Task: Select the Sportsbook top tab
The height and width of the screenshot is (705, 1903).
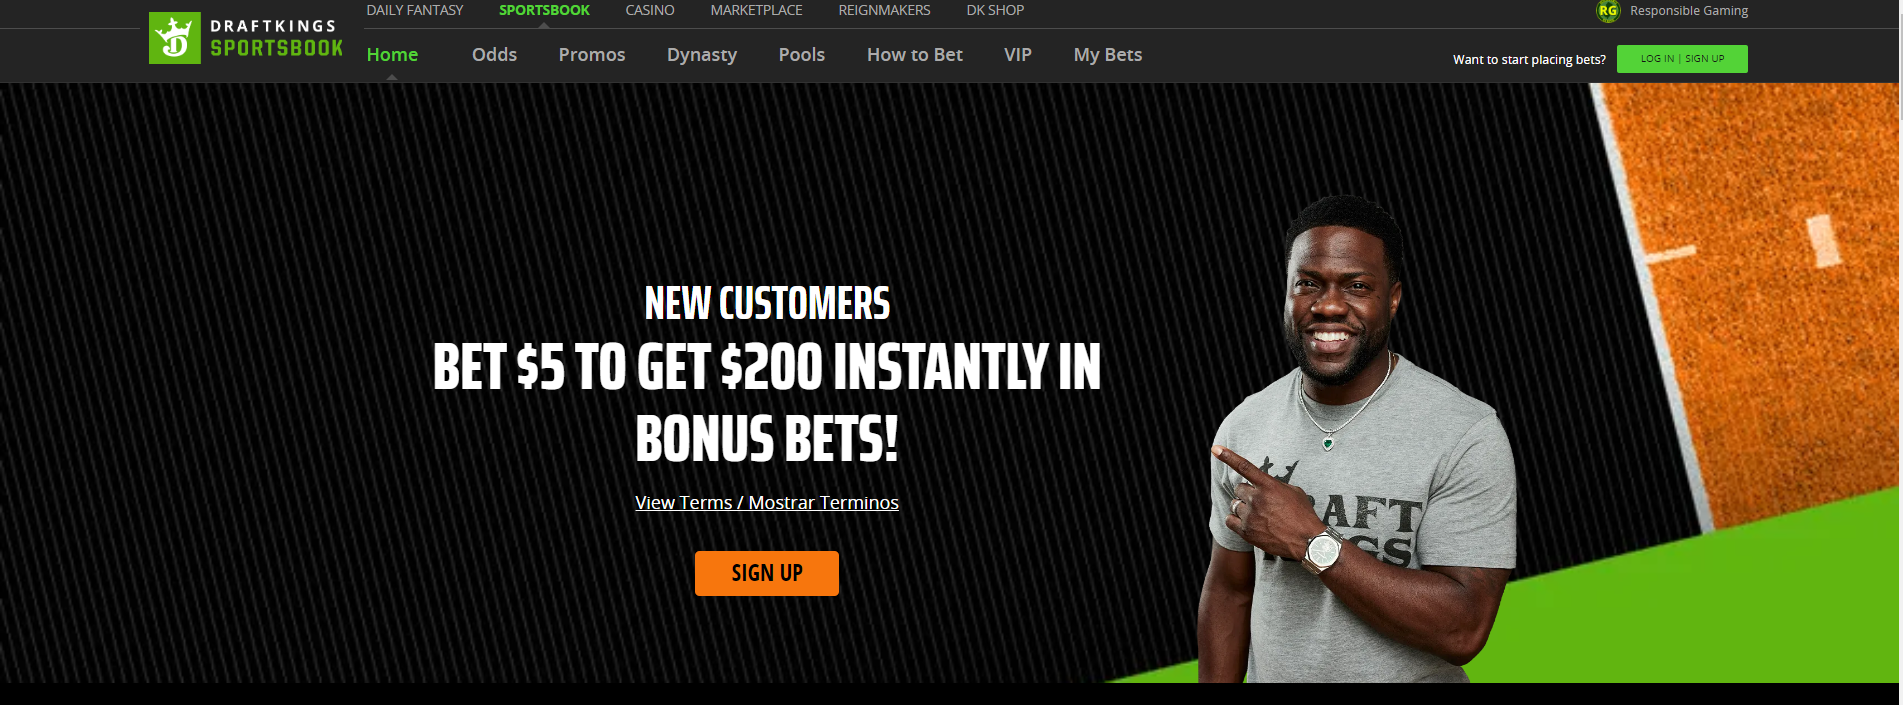Action: (x=544, y=10)
